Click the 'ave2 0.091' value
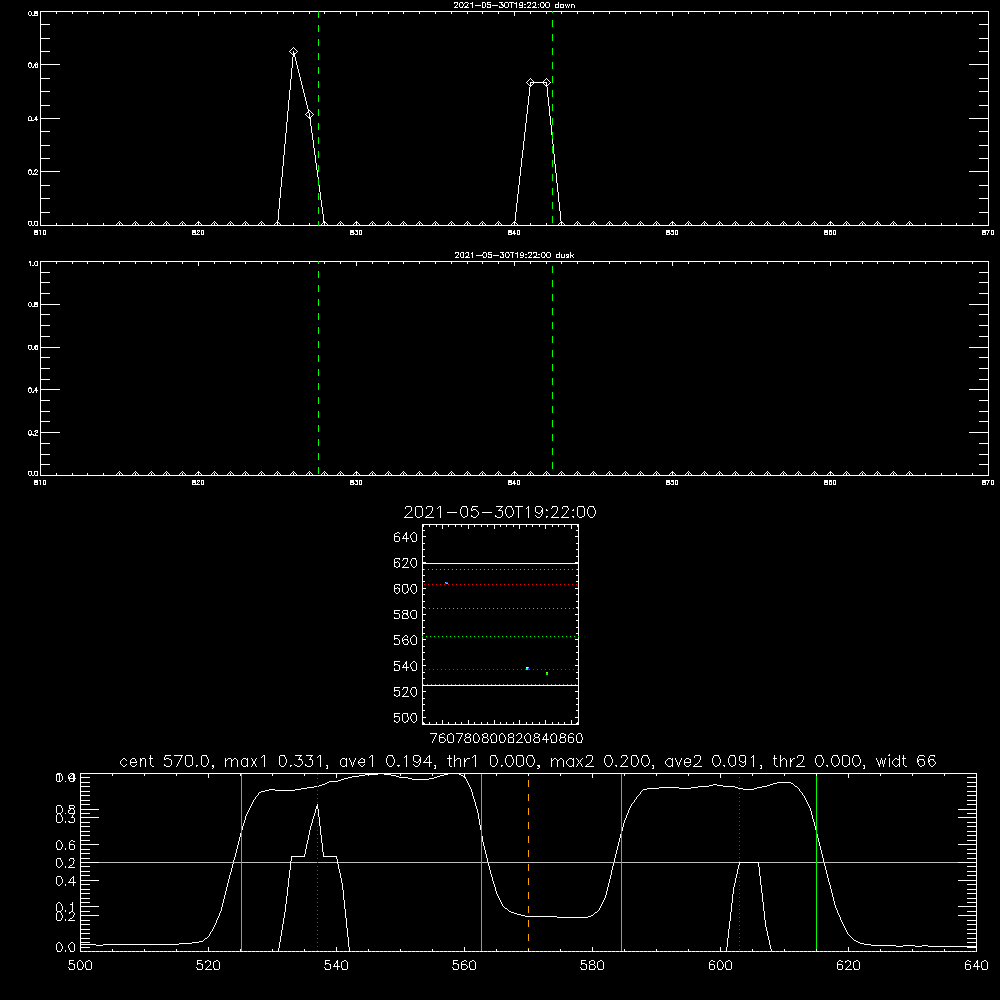1000x1000 pixels. 710,761
